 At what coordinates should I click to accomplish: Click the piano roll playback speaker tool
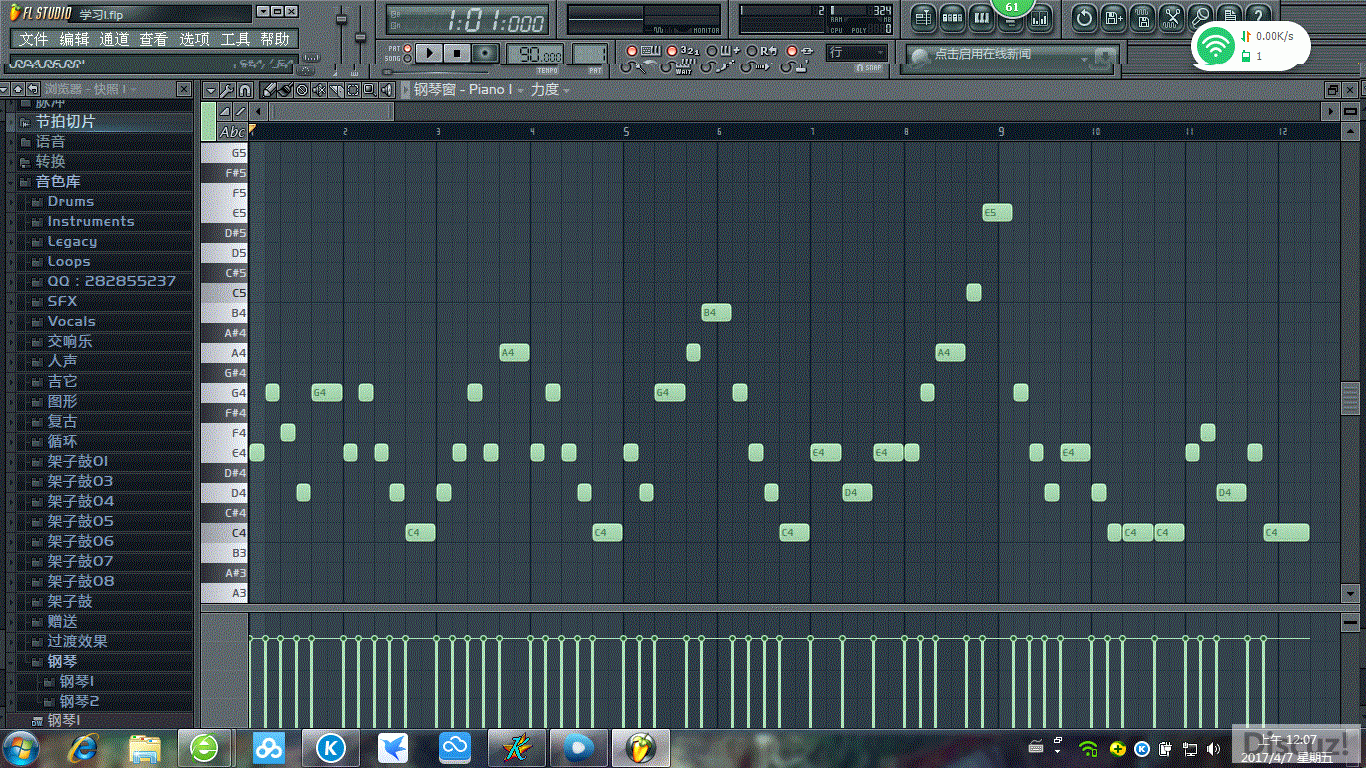(x=386, y=90)
